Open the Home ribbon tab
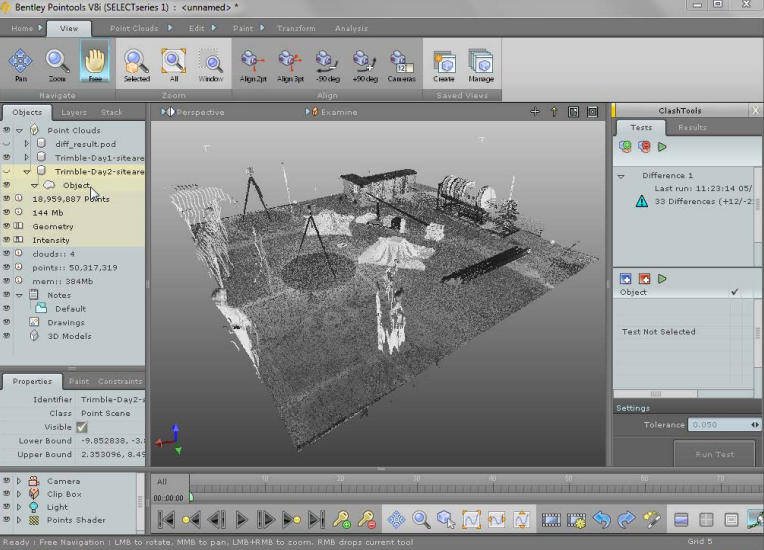This screenshot has height=550, width=764. click(22, 28)
